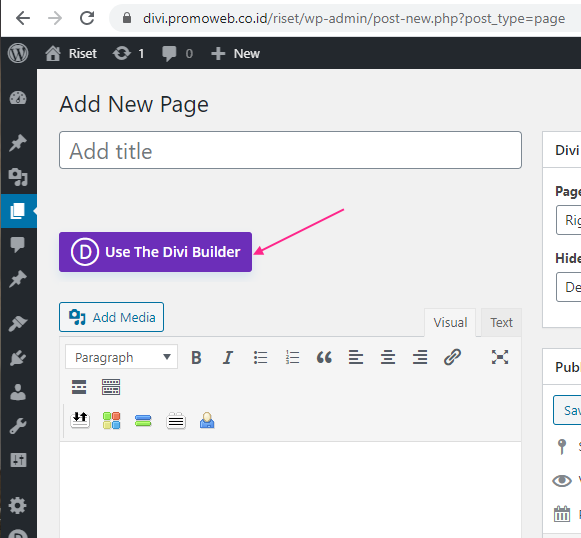Viewport: 581px width, 538px height.
Task: Click the address bar URL
Action: point(354,18)
